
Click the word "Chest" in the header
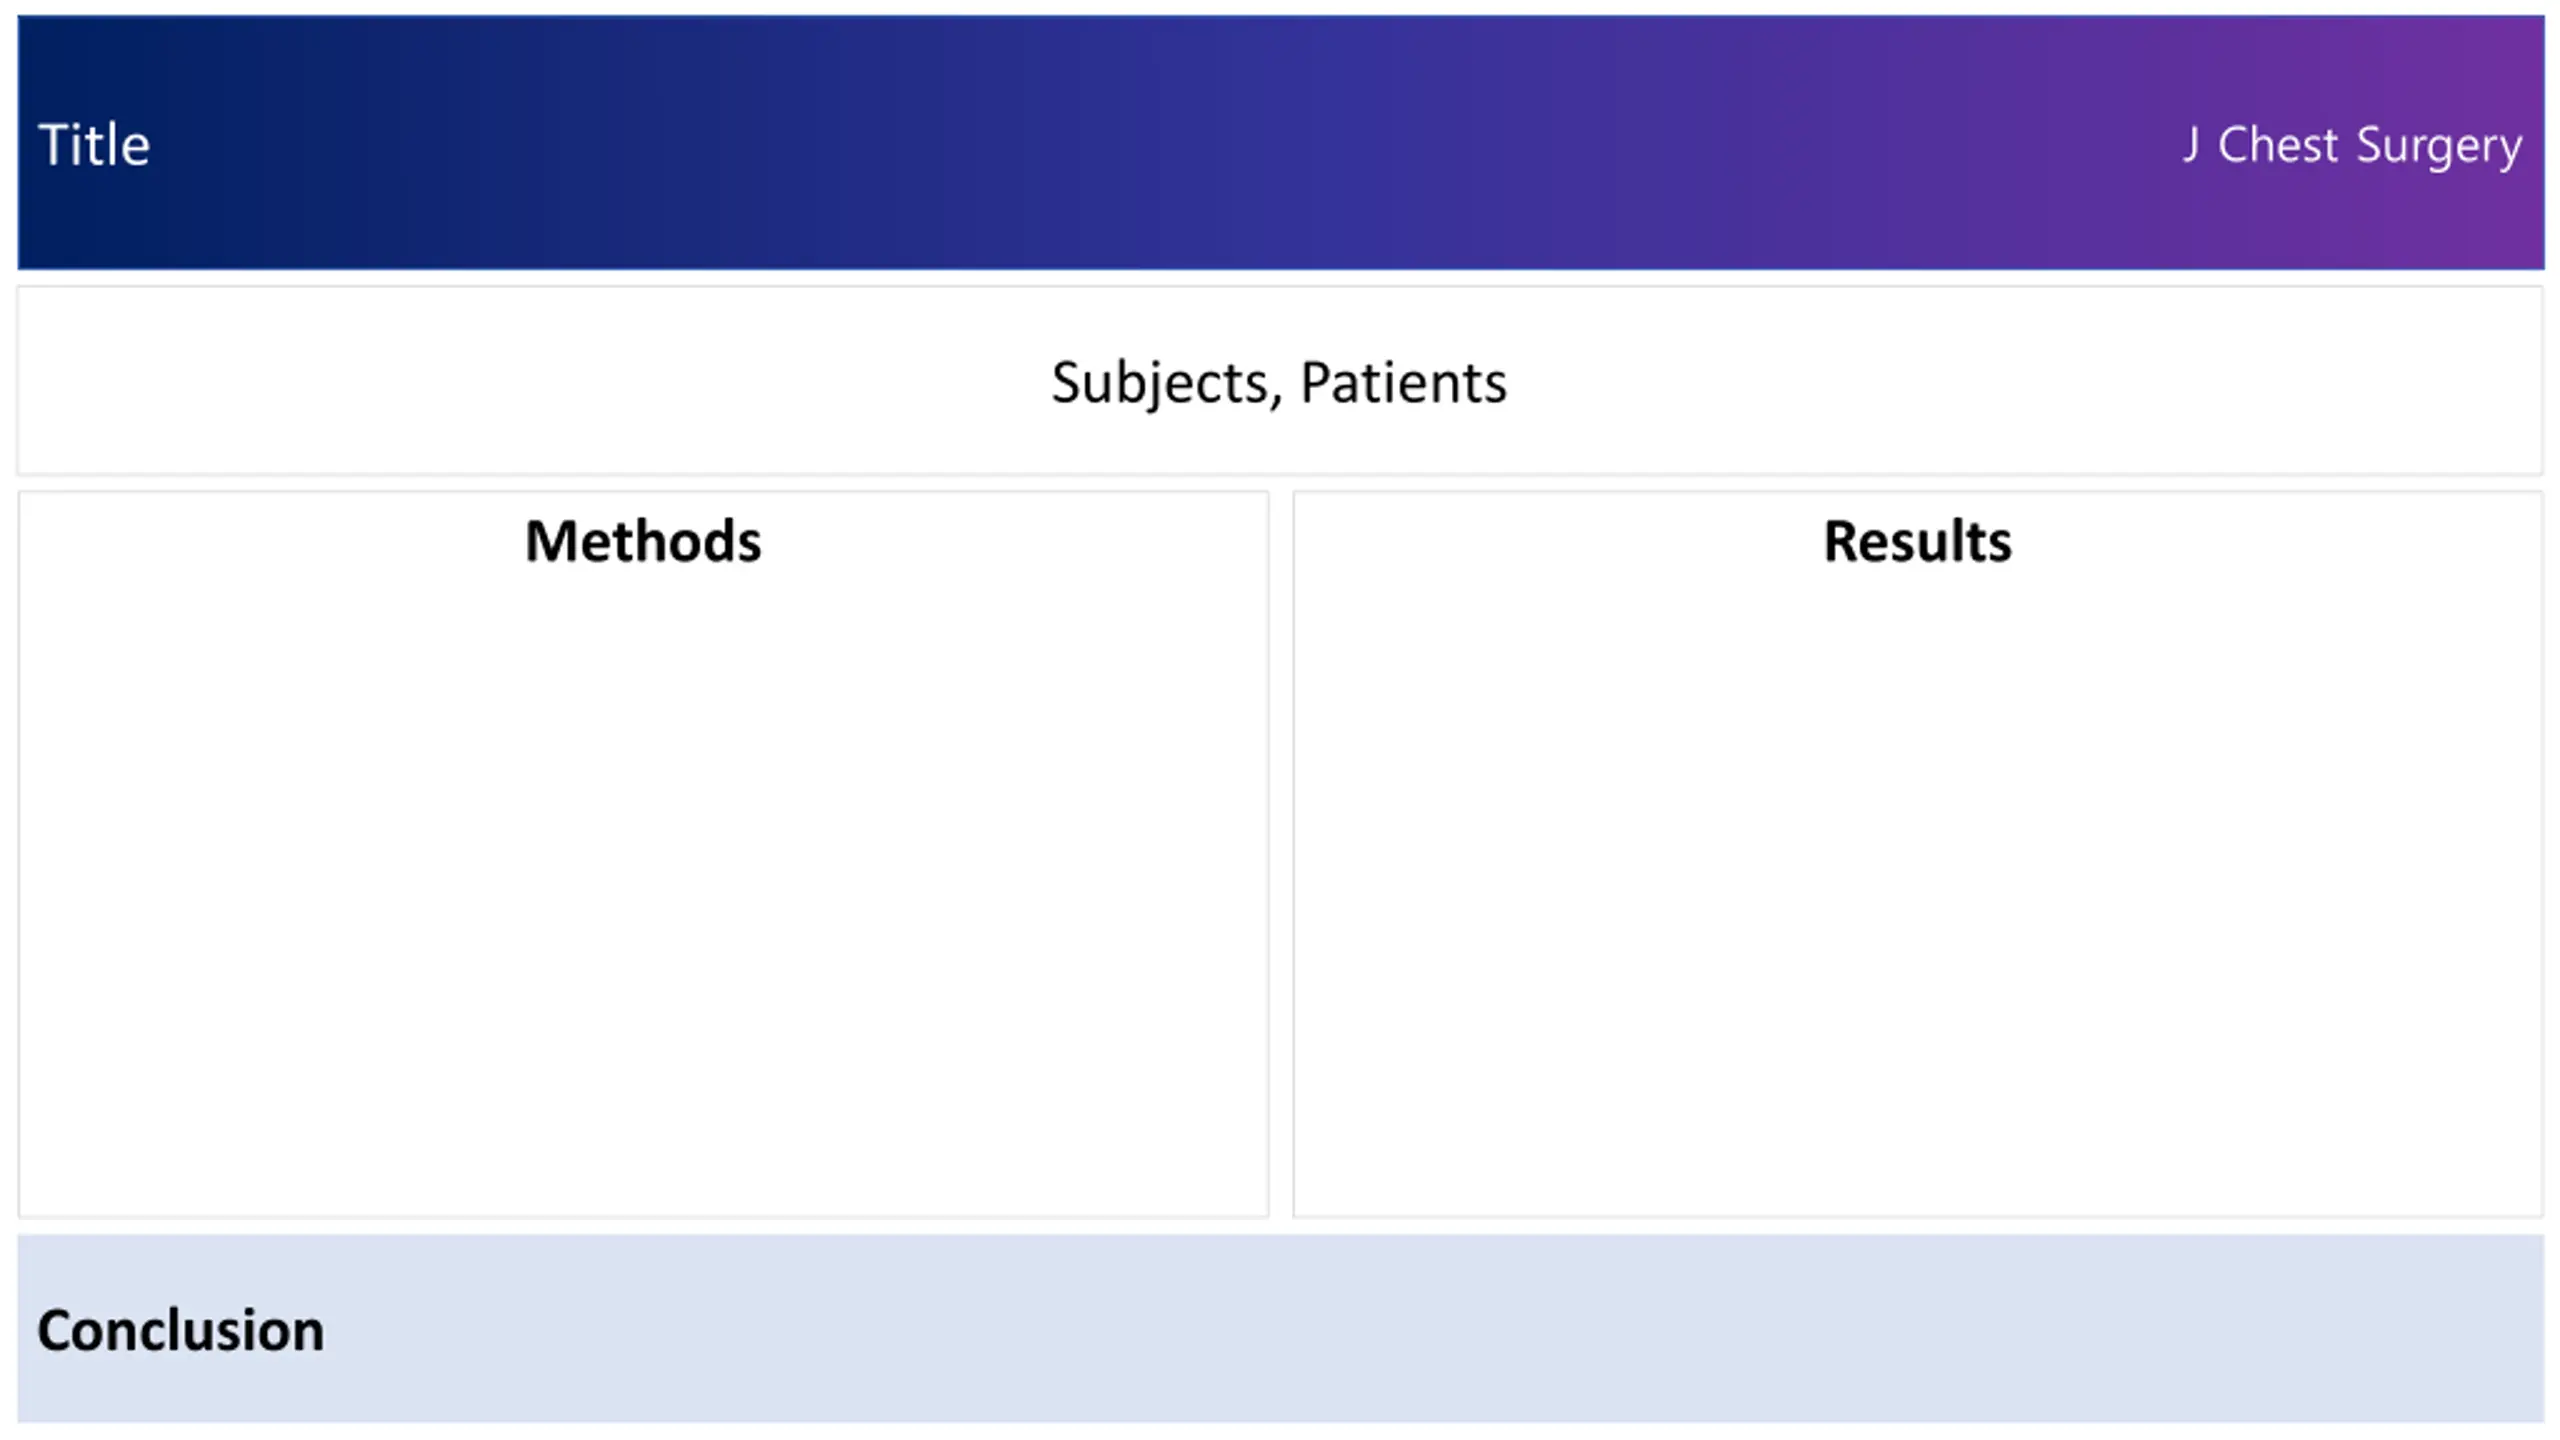pyautogui.click(x=2278, y=145)
